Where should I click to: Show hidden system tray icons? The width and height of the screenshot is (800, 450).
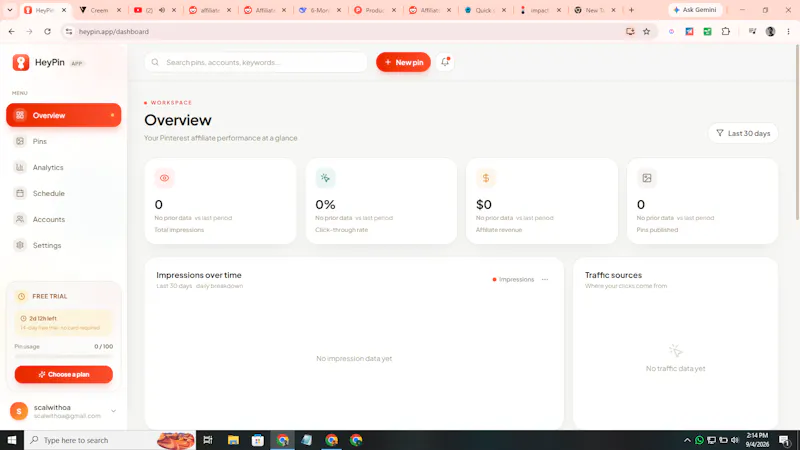687,440
